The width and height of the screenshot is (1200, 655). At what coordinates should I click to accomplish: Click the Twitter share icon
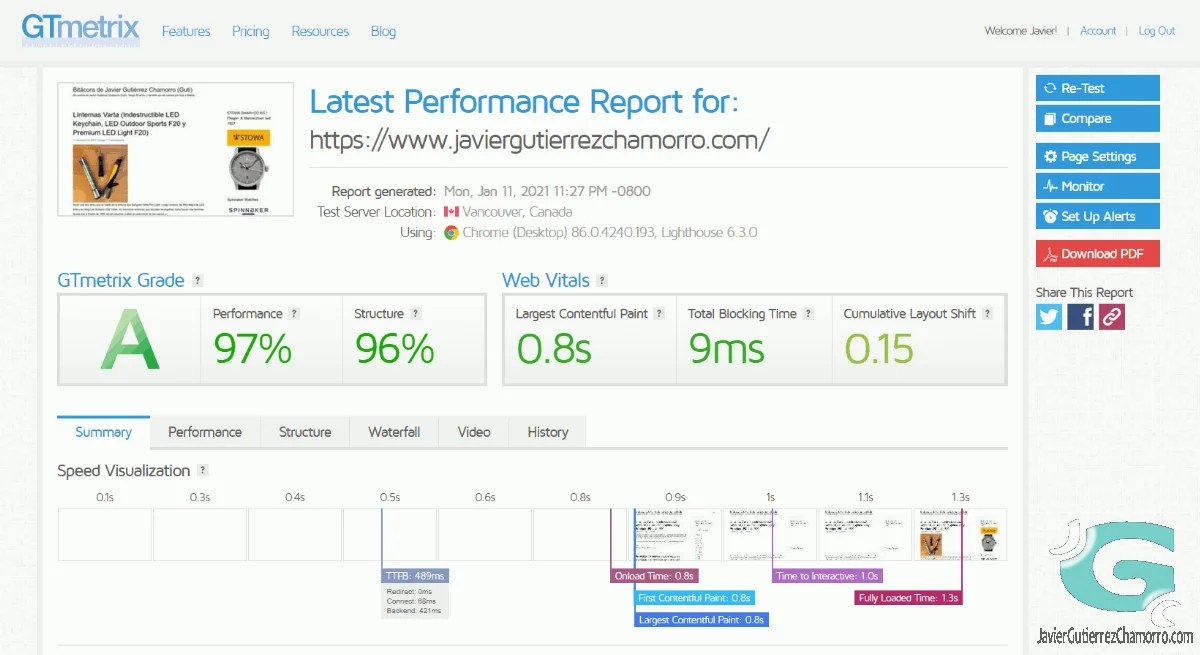1048,317
